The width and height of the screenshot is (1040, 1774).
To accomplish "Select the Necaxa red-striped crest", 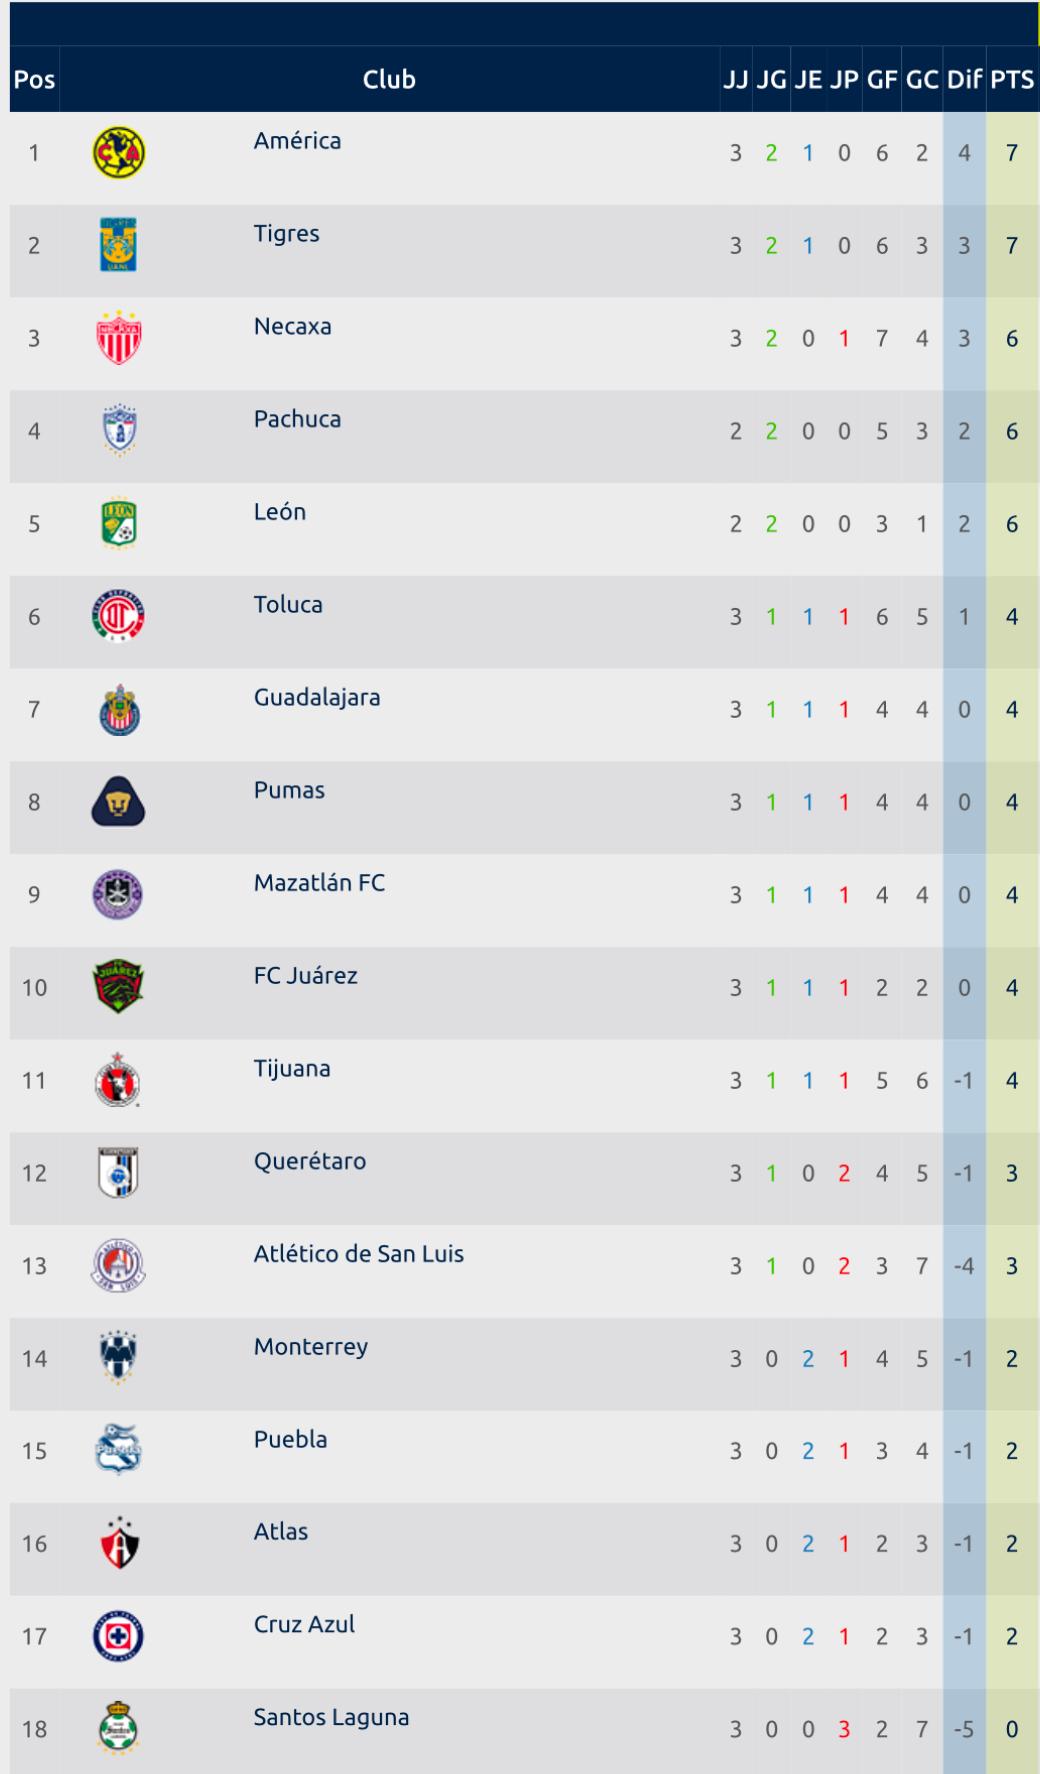I will tap(119, 338).
